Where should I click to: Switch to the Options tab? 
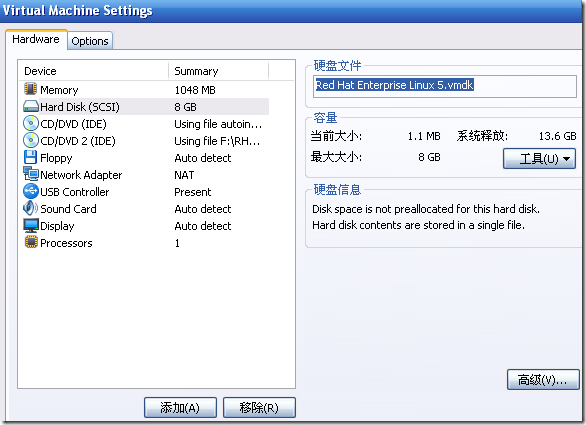[90, 41]
